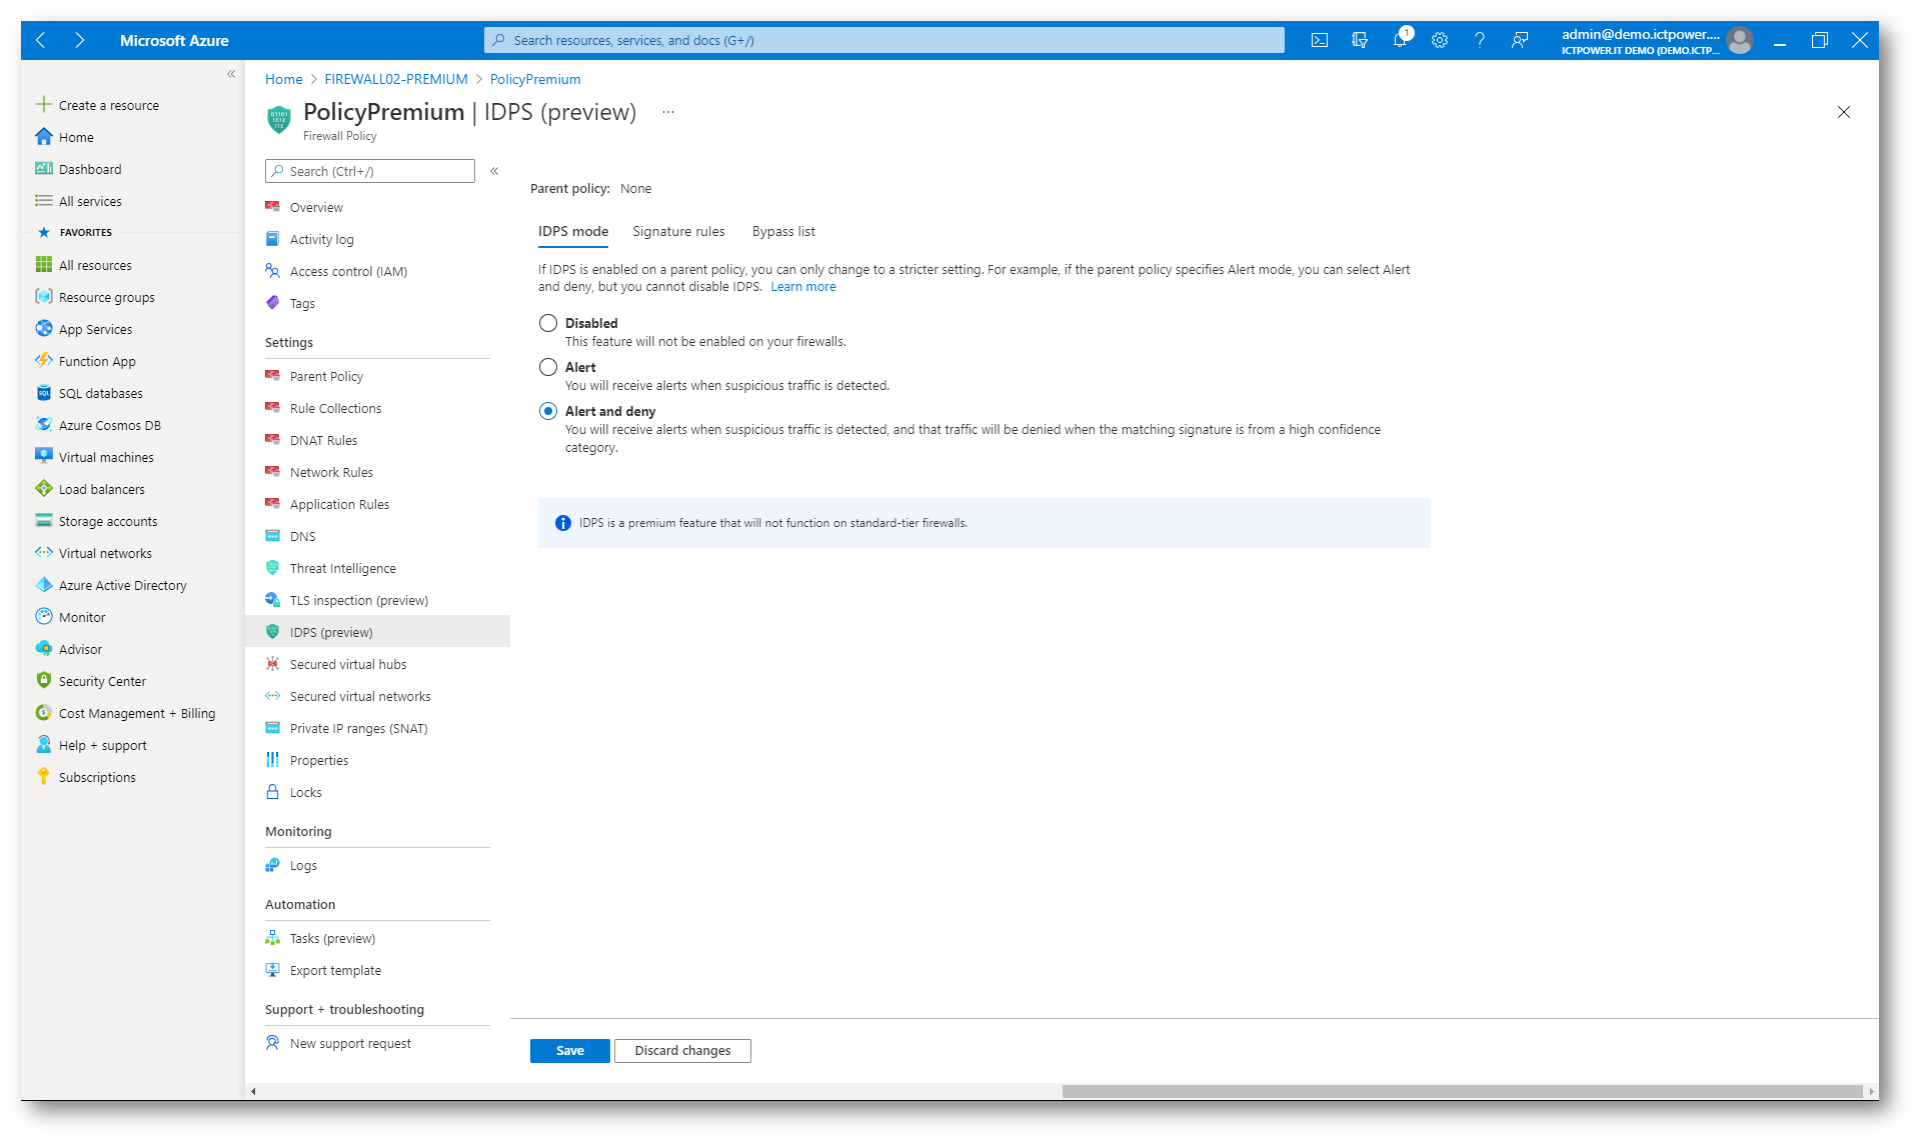Click Discard changes button
1921x1143 pixels.
click(682, 1050)
